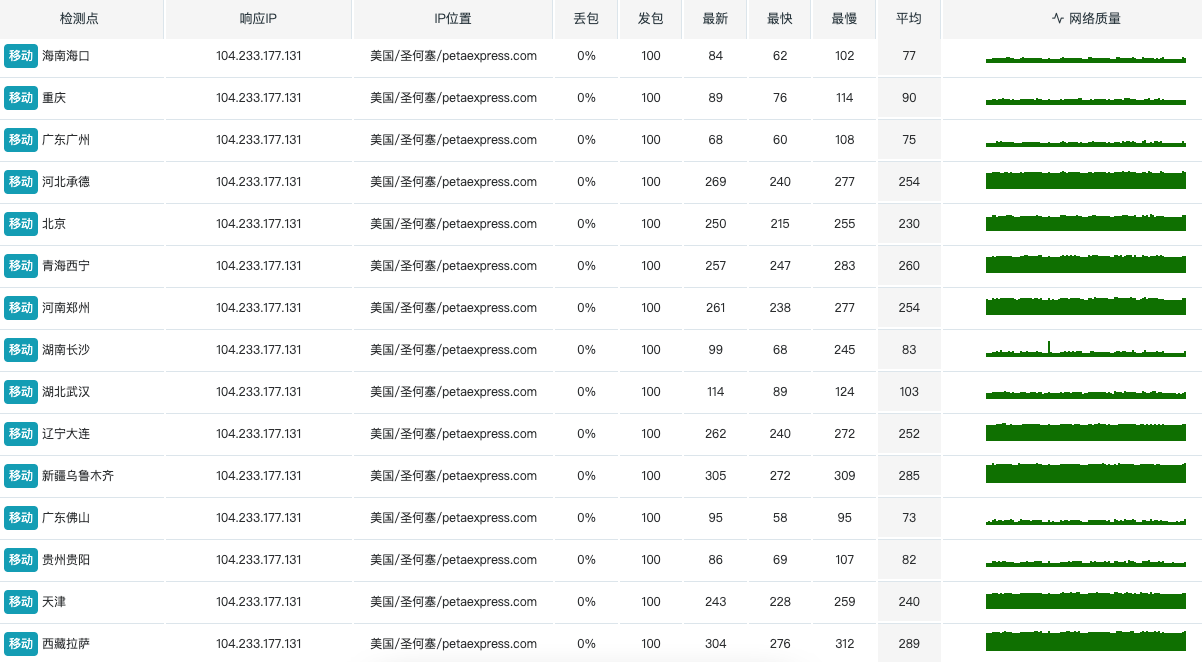The height and width of the screenshot is (662, 1202).
Task: Click the 网络质量 graph in 广东佛山 row
Action: click(x=1085, y=519)
